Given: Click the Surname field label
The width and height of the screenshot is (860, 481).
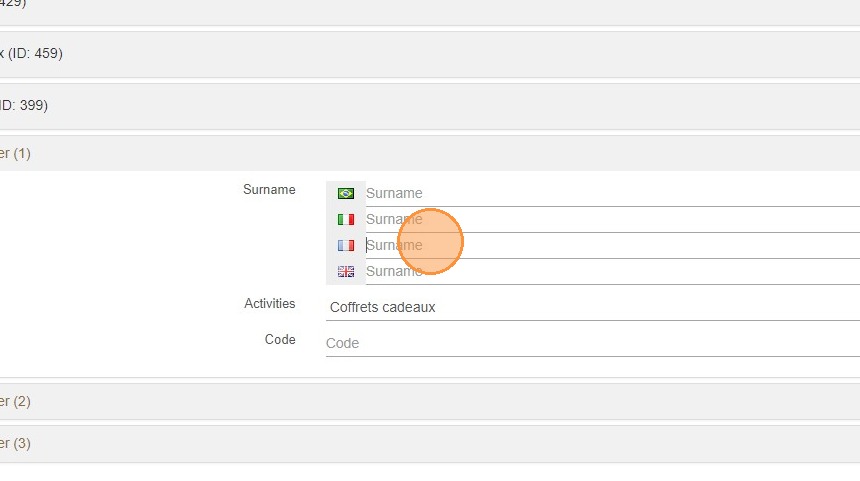Looking at the screenshot, I should [269, 190].
